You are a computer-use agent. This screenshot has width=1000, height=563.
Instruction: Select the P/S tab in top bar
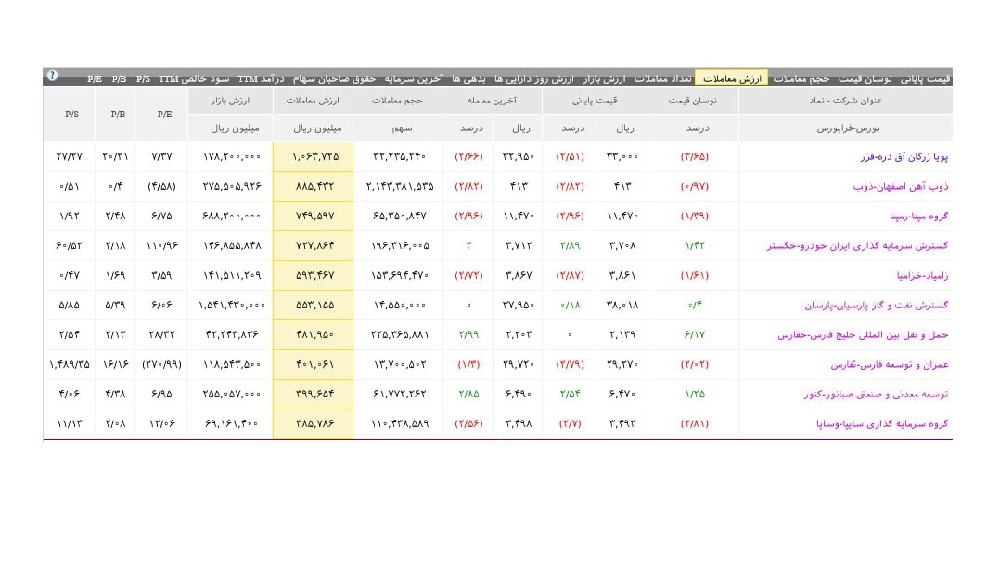tap(143, 78)
